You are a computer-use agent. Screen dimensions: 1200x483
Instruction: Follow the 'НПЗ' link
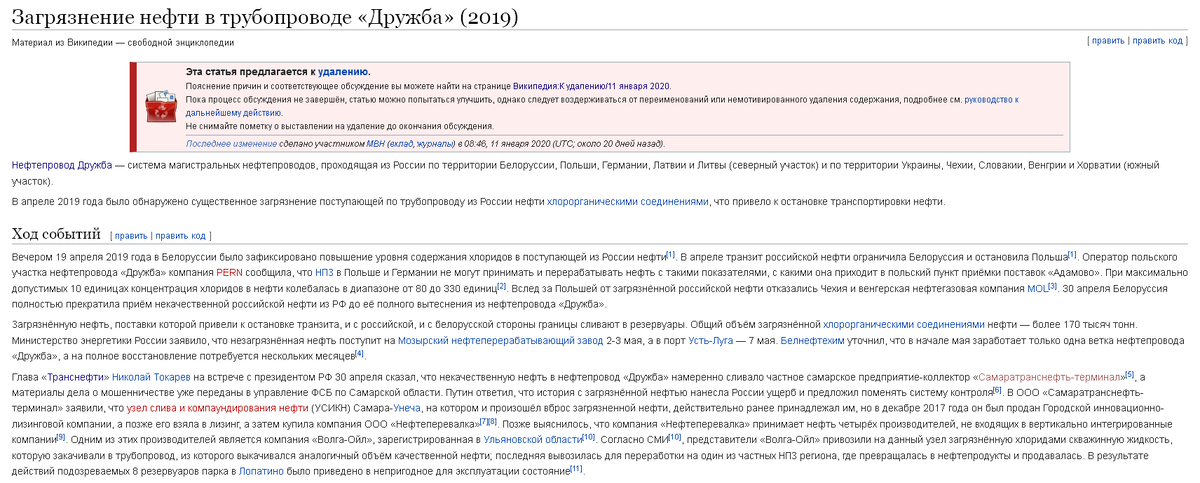click(325, 272)
